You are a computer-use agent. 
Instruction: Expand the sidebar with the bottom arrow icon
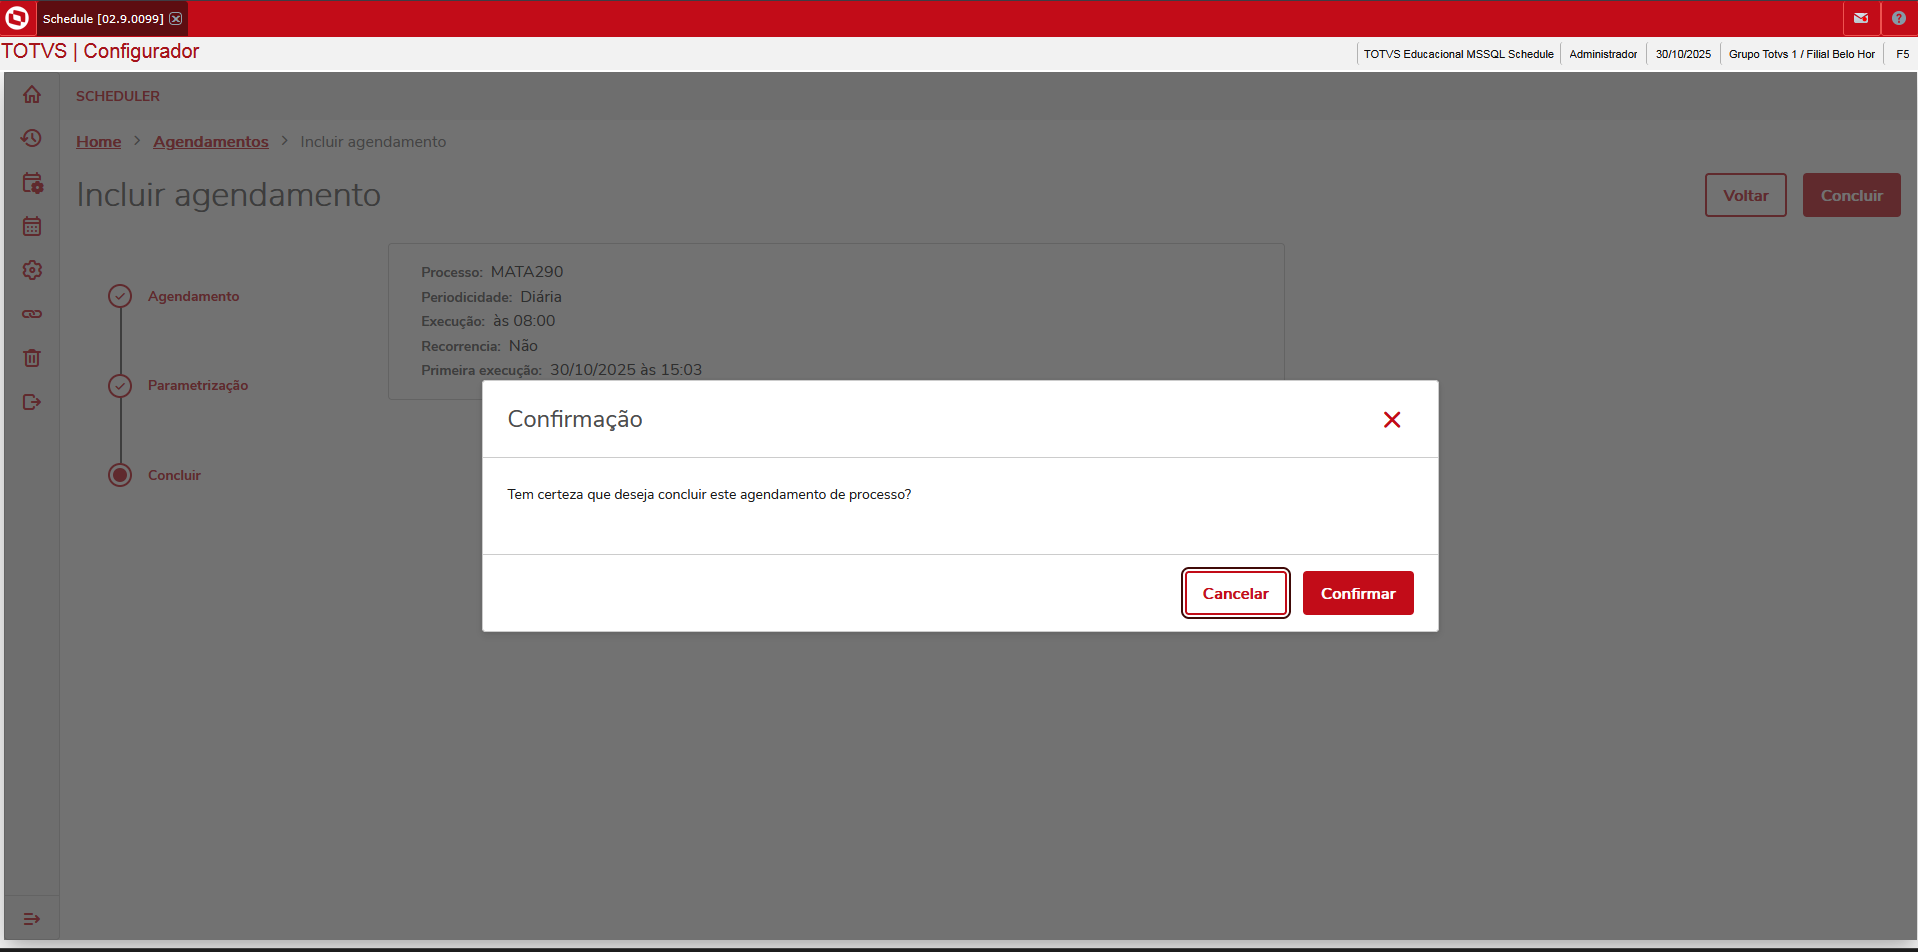(32, 918)
